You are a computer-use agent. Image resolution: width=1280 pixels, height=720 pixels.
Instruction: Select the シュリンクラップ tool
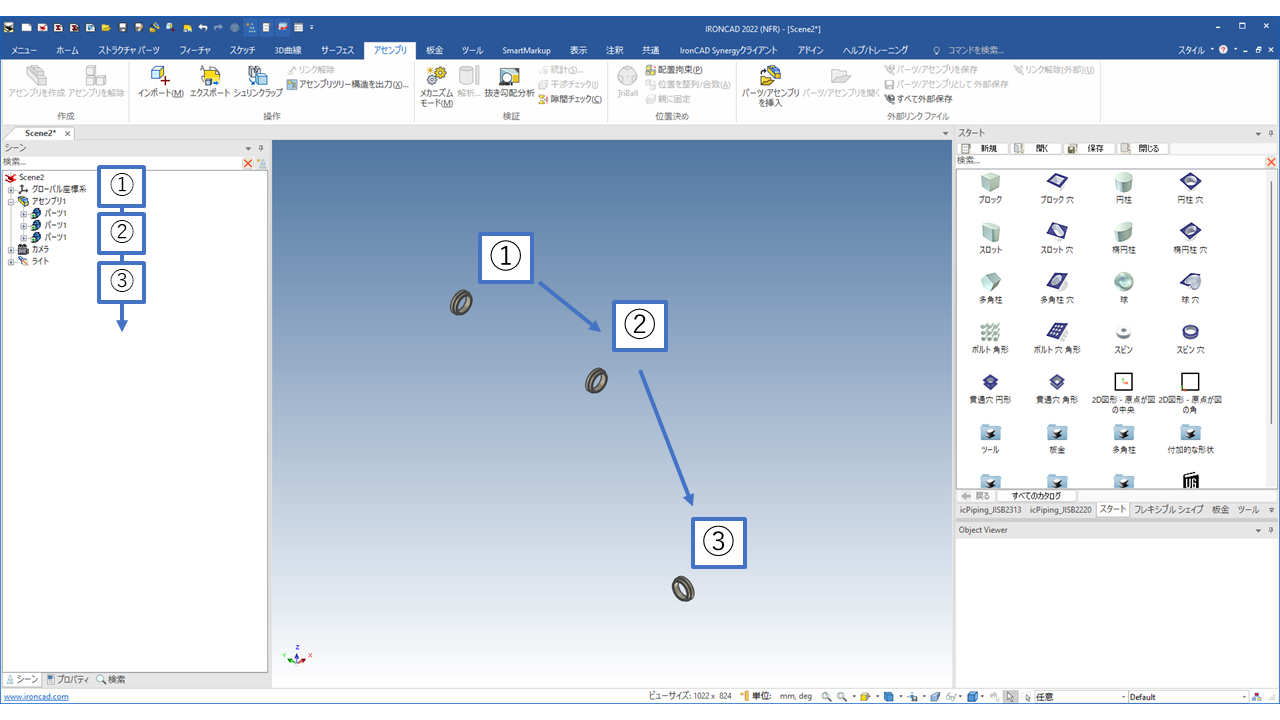pos(258,80)
